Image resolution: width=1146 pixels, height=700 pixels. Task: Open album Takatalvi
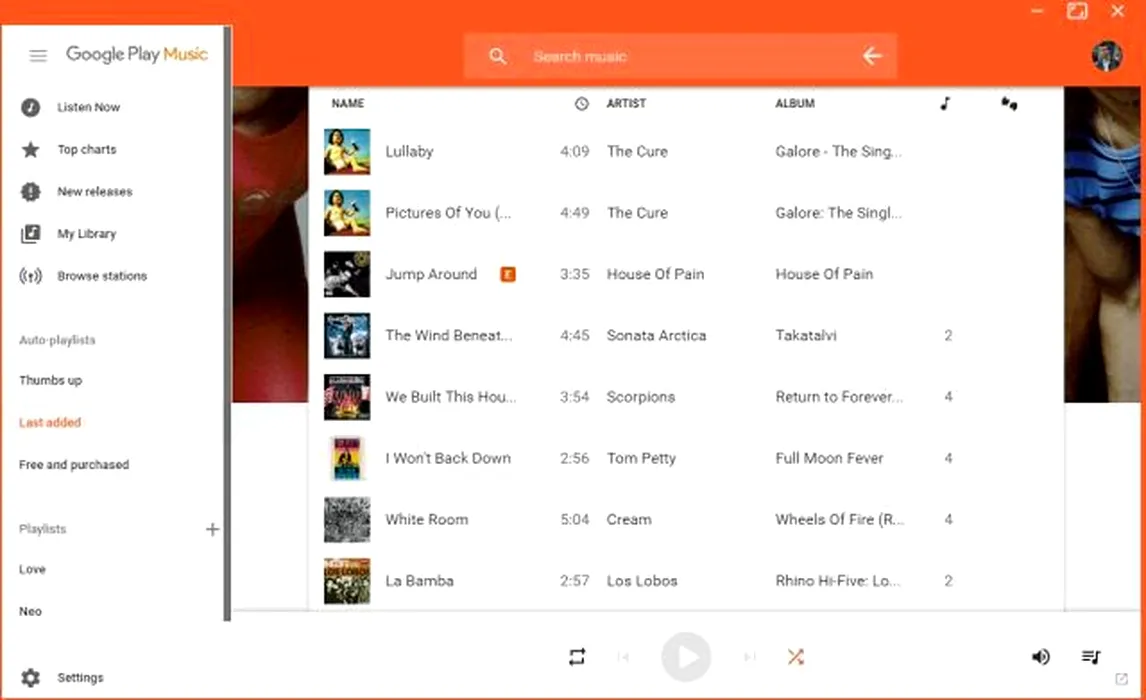[x=806, y=335]
